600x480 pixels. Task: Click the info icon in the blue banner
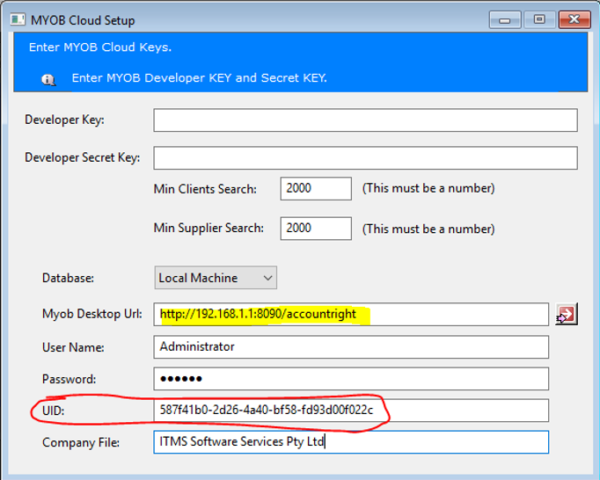(48, 78)
